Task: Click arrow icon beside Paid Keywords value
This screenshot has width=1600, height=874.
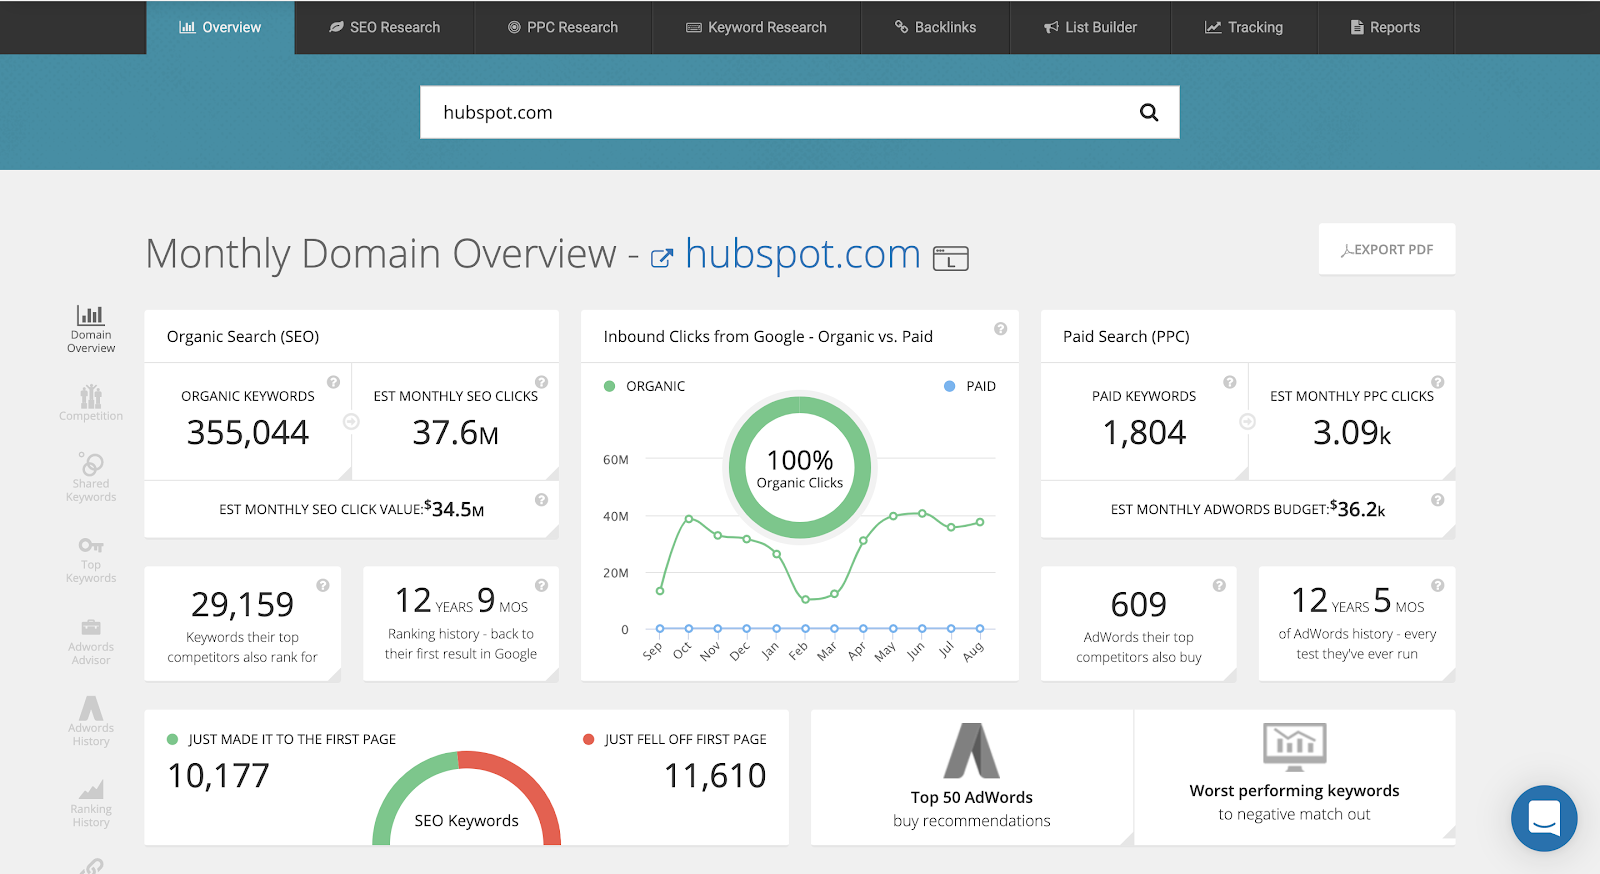Action: tap(1247, 422)
